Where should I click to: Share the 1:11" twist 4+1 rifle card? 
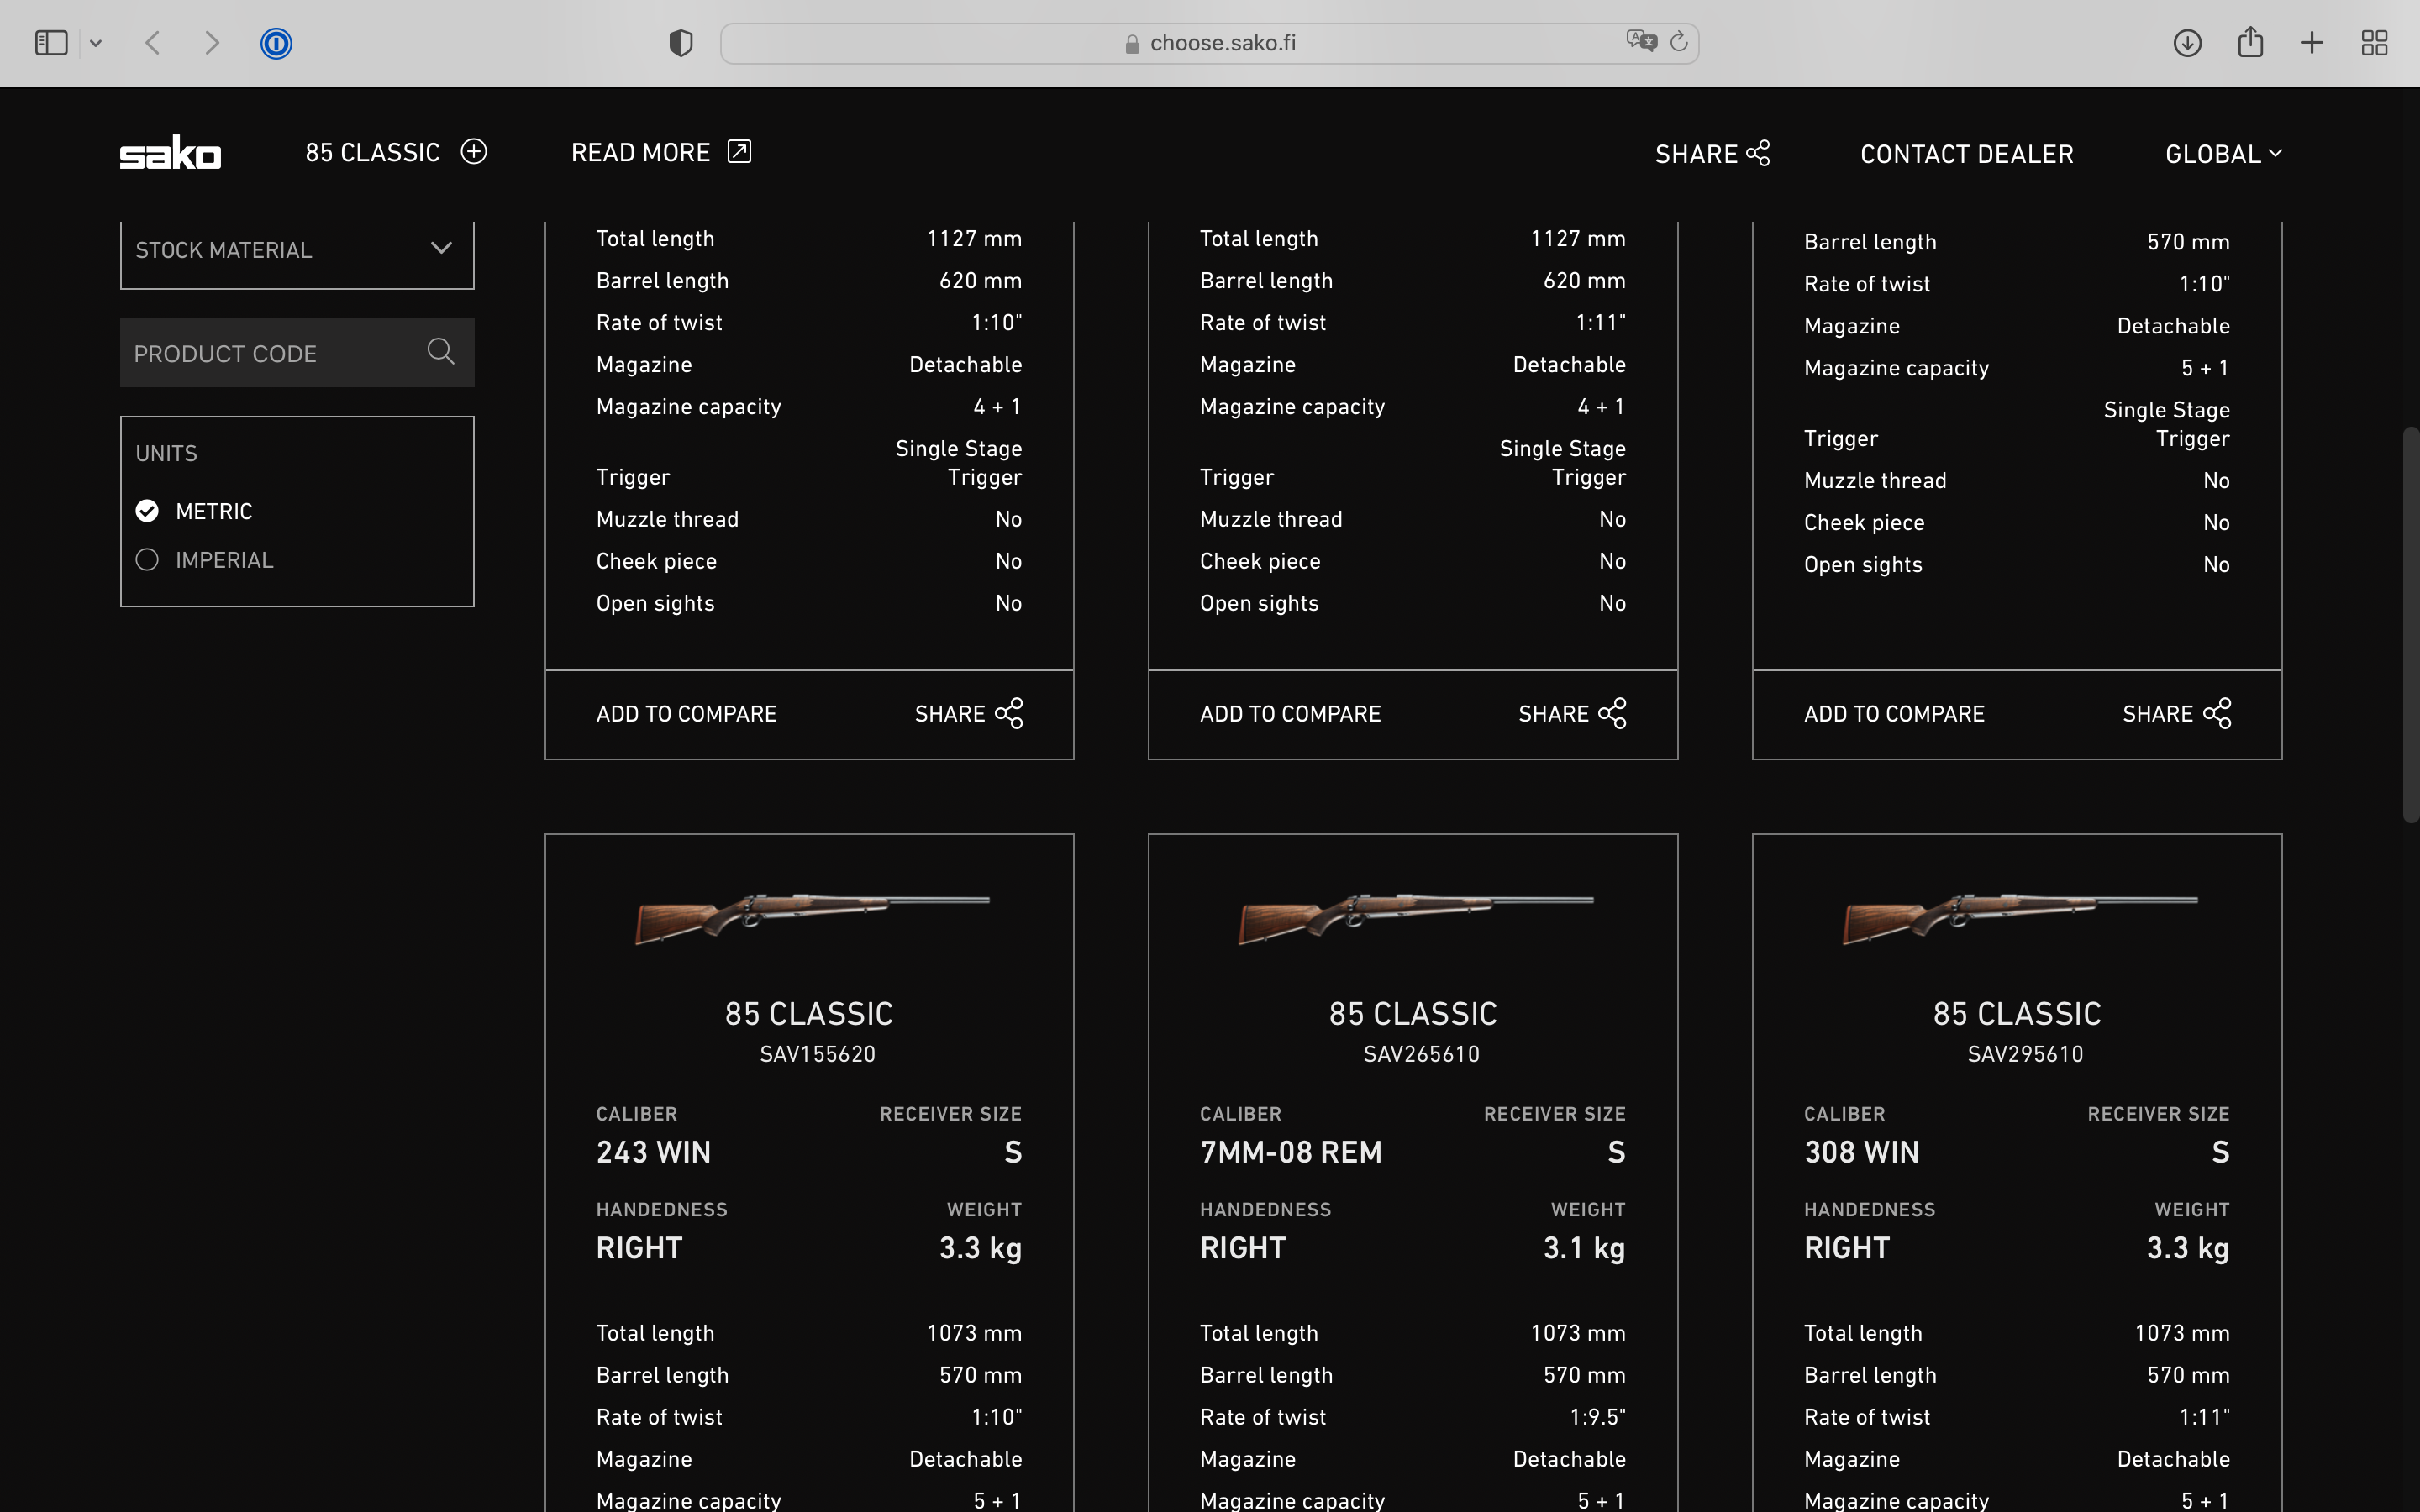point(1572,714)
